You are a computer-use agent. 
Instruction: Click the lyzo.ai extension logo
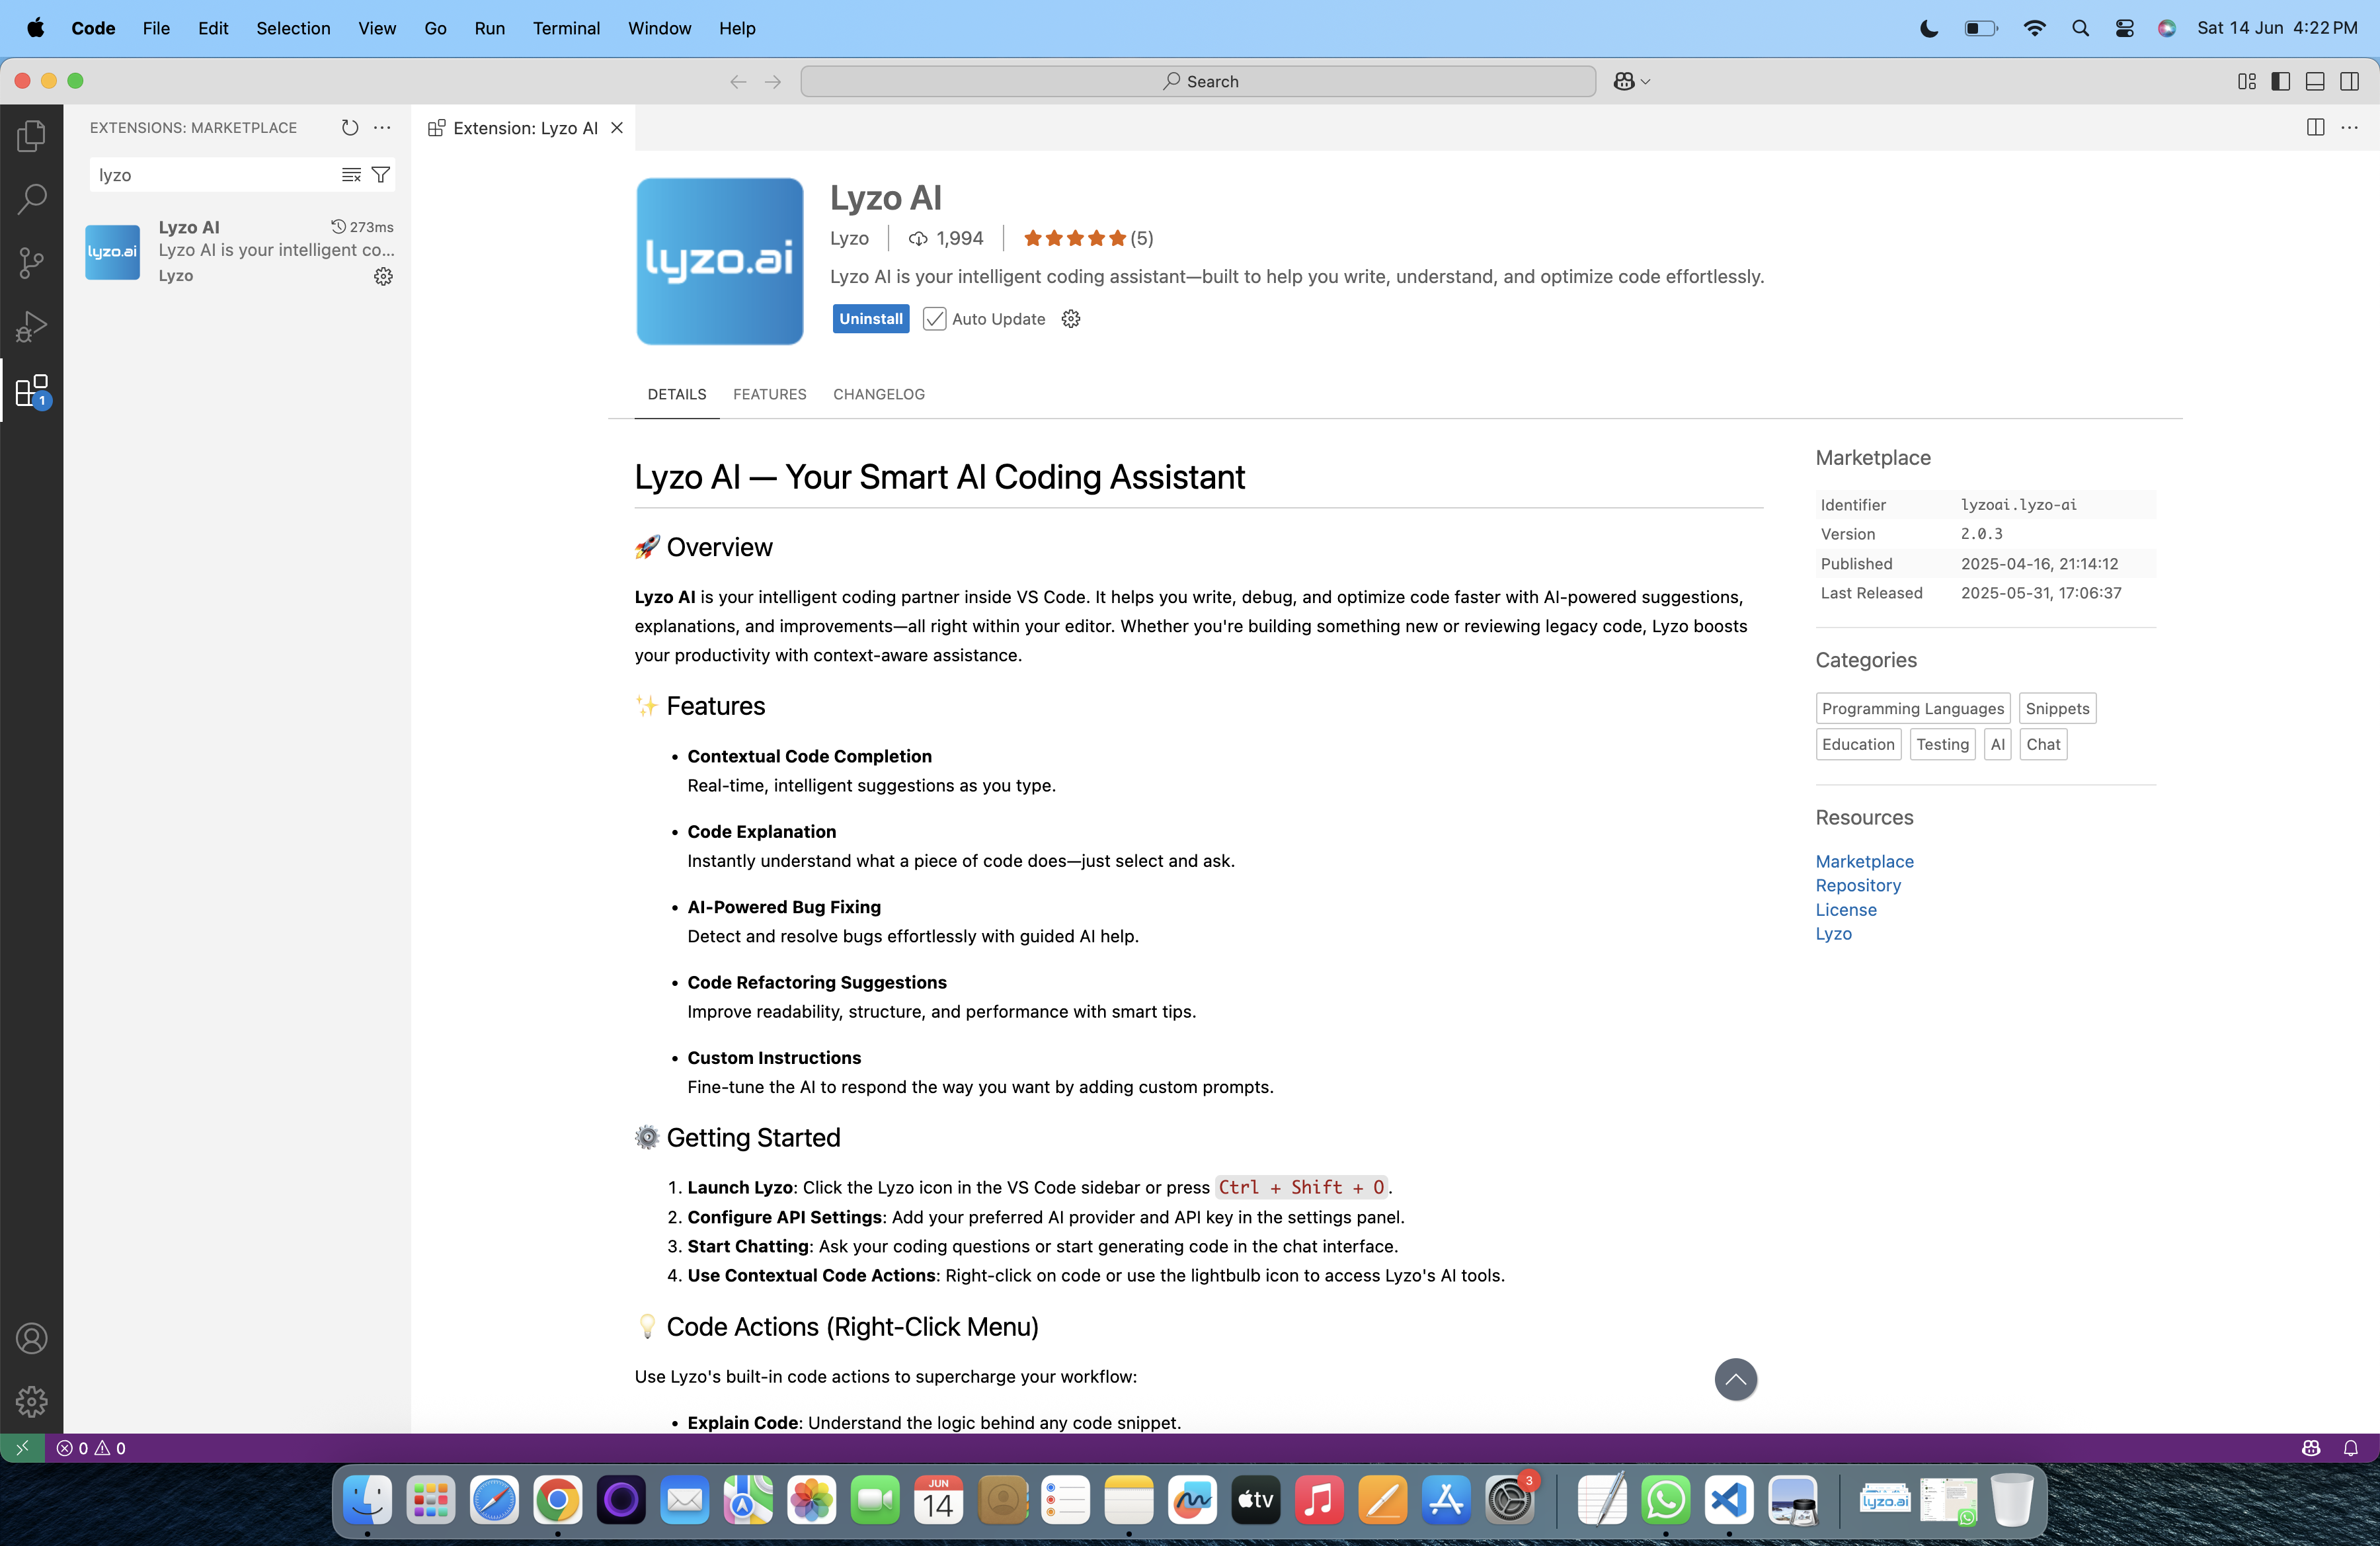pos(719,261)
